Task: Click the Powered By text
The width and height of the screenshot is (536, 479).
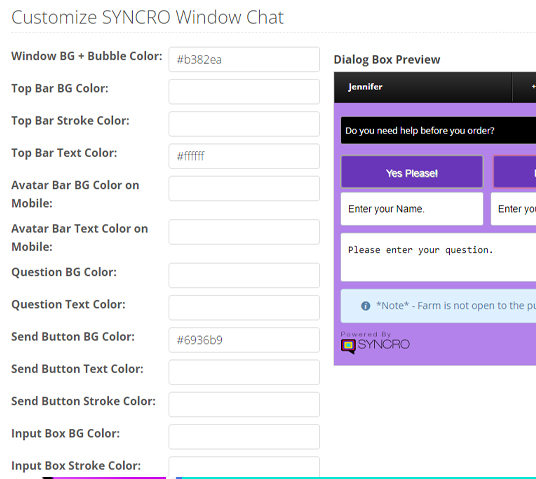Action: (366, 334)
